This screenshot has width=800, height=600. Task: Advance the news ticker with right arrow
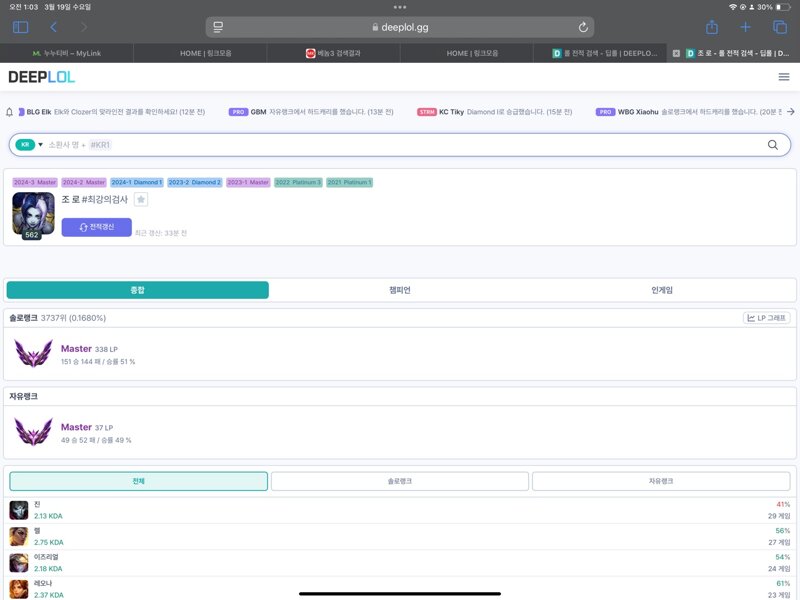click(790, 112)
